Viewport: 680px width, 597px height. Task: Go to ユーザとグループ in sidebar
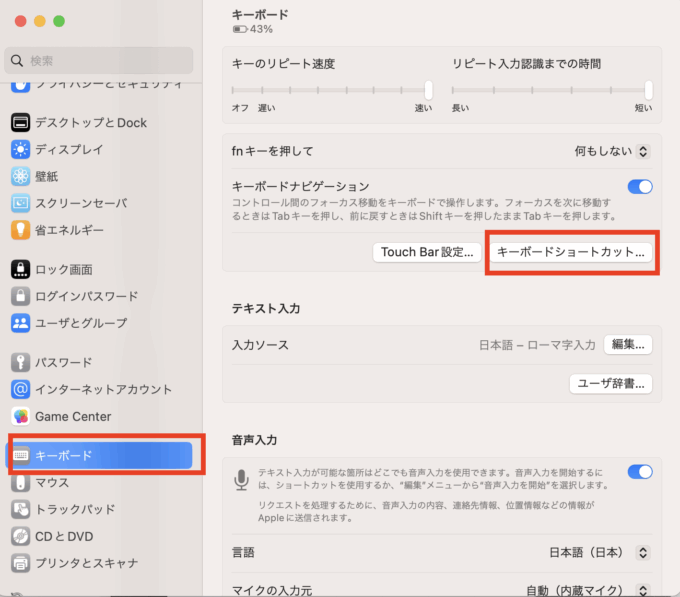pyautogui.click(x=80, y=323)
